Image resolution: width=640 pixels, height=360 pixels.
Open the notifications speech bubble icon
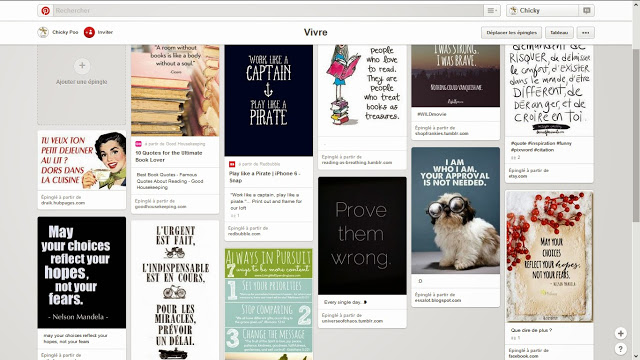click(587, 11)
